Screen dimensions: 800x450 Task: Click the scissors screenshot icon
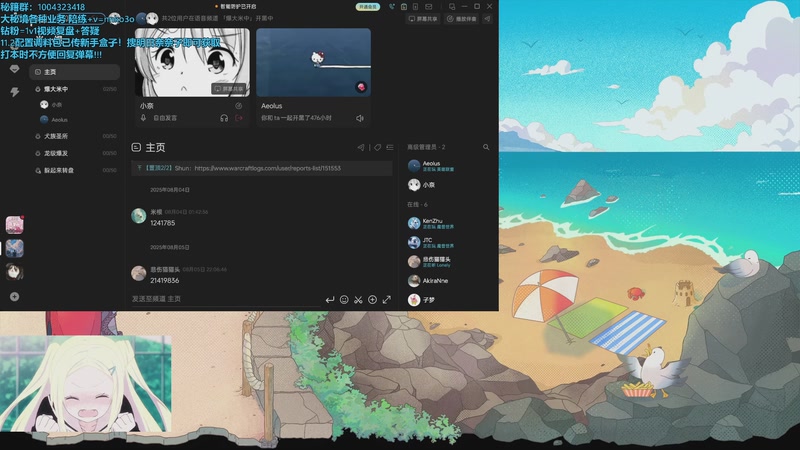click(x=358, y=299)
